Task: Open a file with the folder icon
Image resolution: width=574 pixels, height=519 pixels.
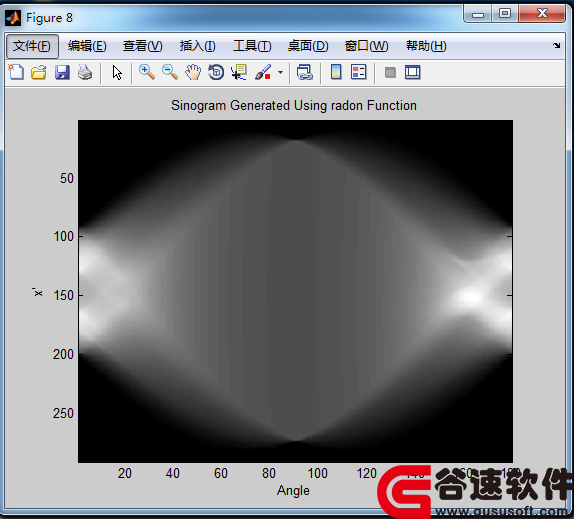Action: 39,72
